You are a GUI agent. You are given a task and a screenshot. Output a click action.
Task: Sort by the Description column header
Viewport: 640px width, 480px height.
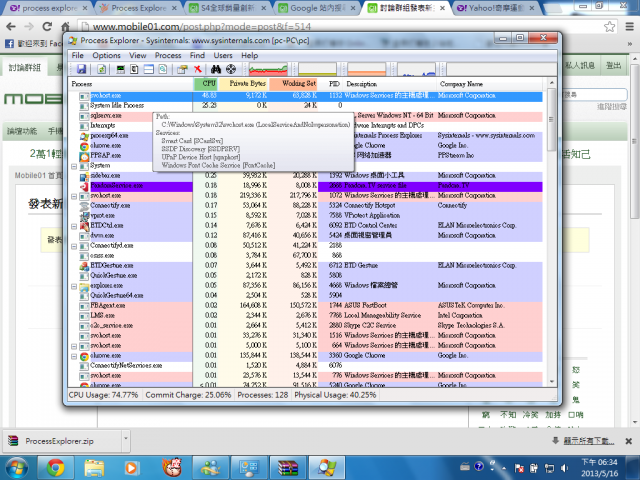[x=390, y=84]
